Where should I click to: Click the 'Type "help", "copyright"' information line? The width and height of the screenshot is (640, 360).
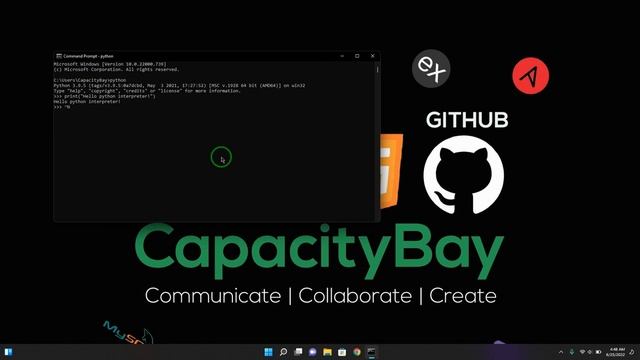click(147, 91)
